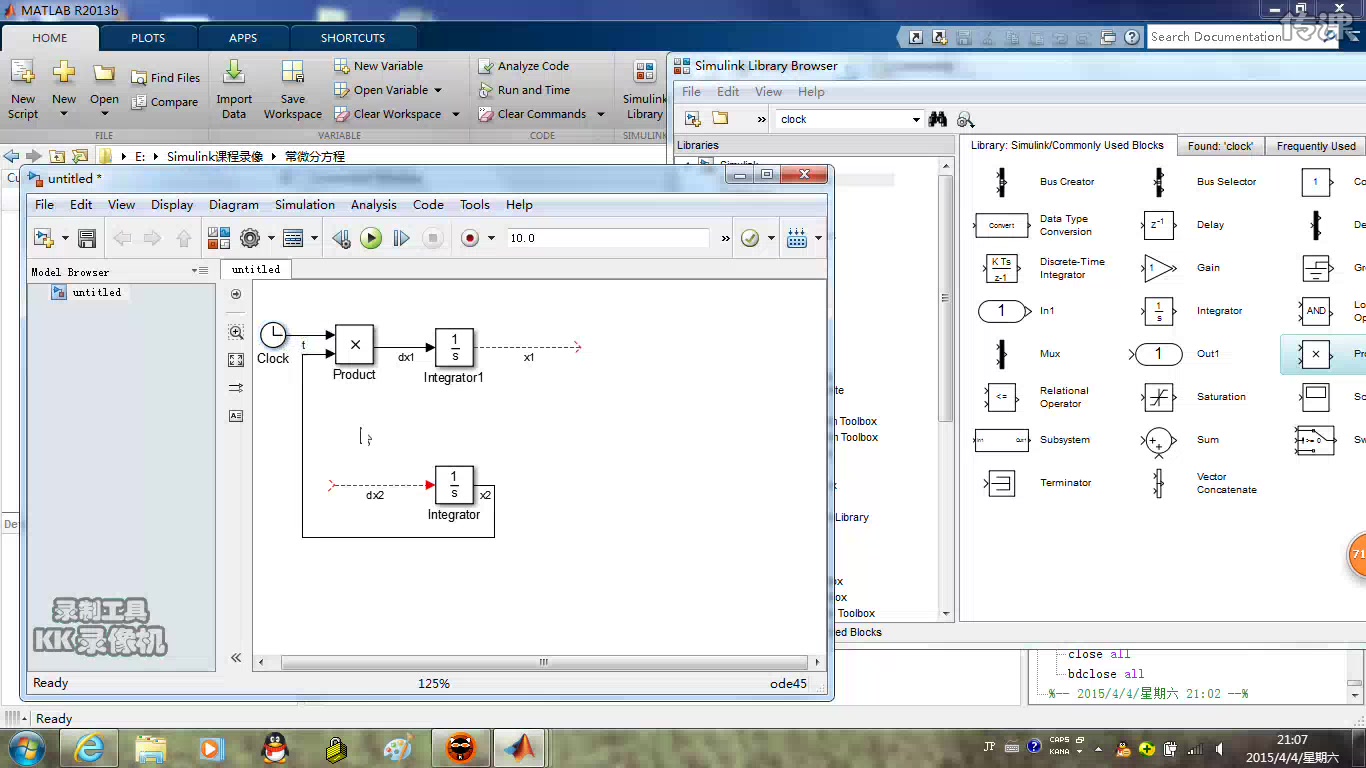Select the Integrator1 block on the canvas
The width and height of the screenshot is (1366, 768).
(x=454, y=348)
